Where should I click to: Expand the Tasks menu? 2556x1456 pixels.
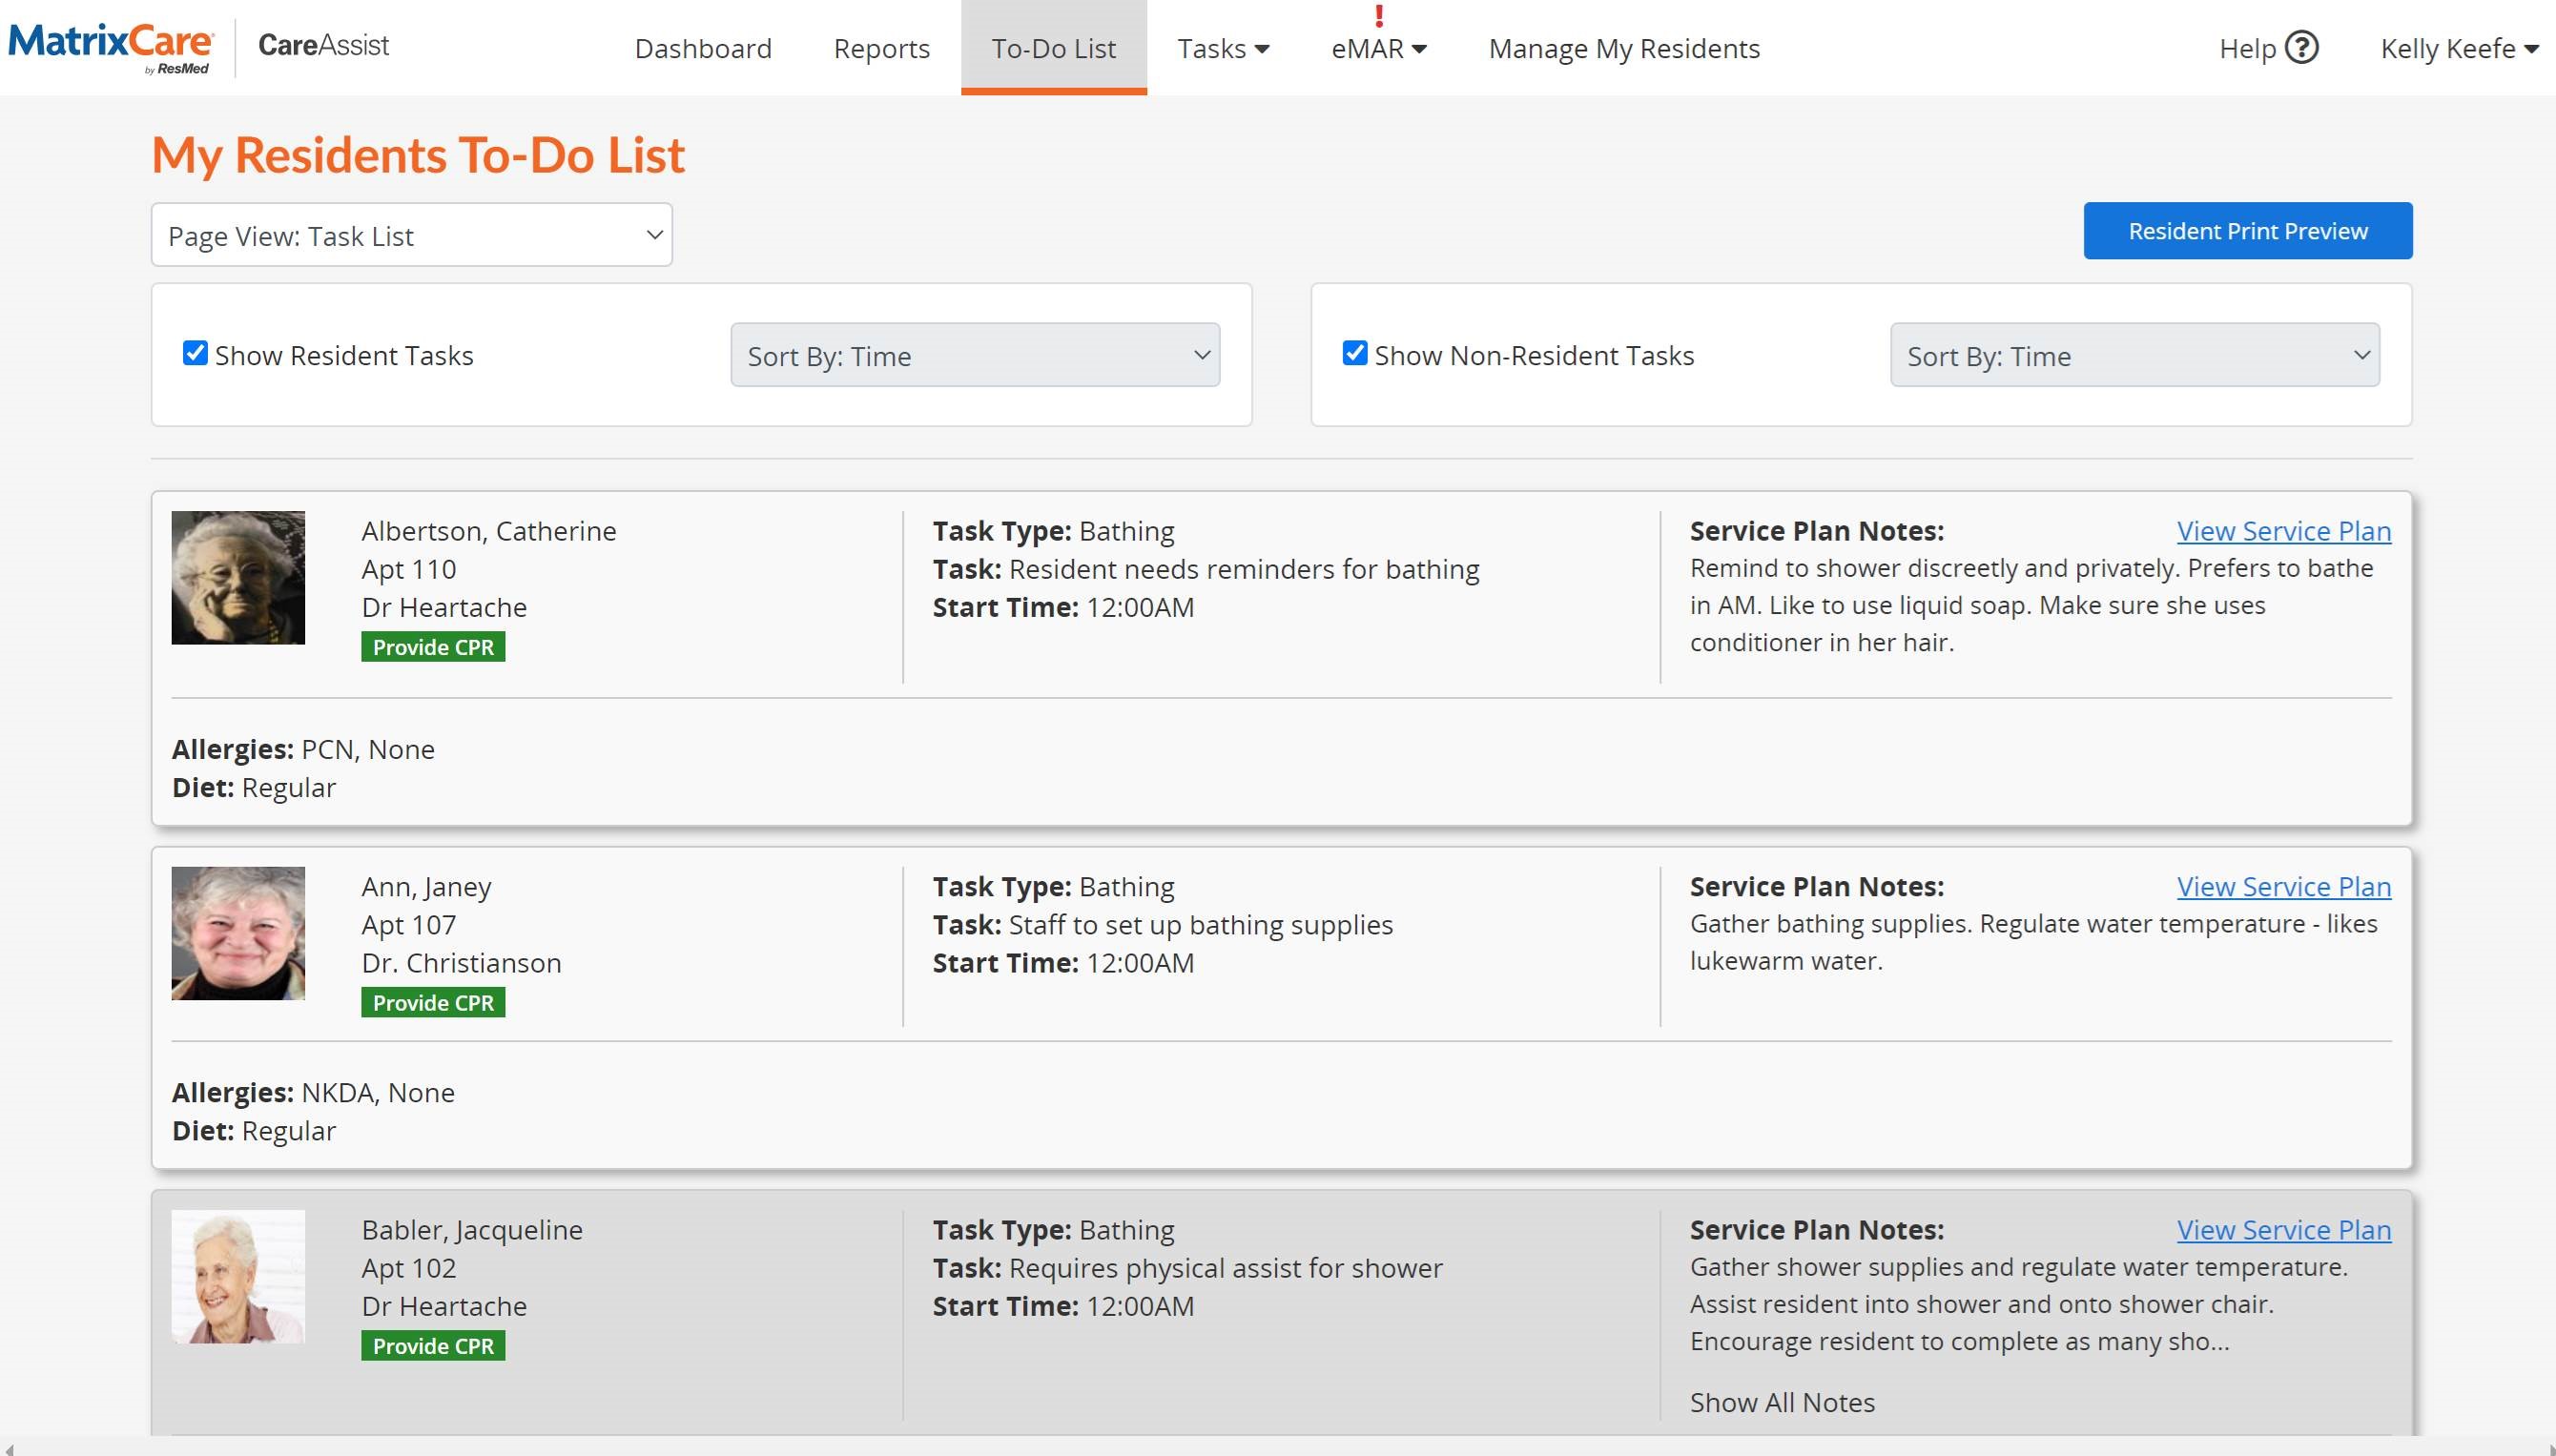click(1222, 48)
